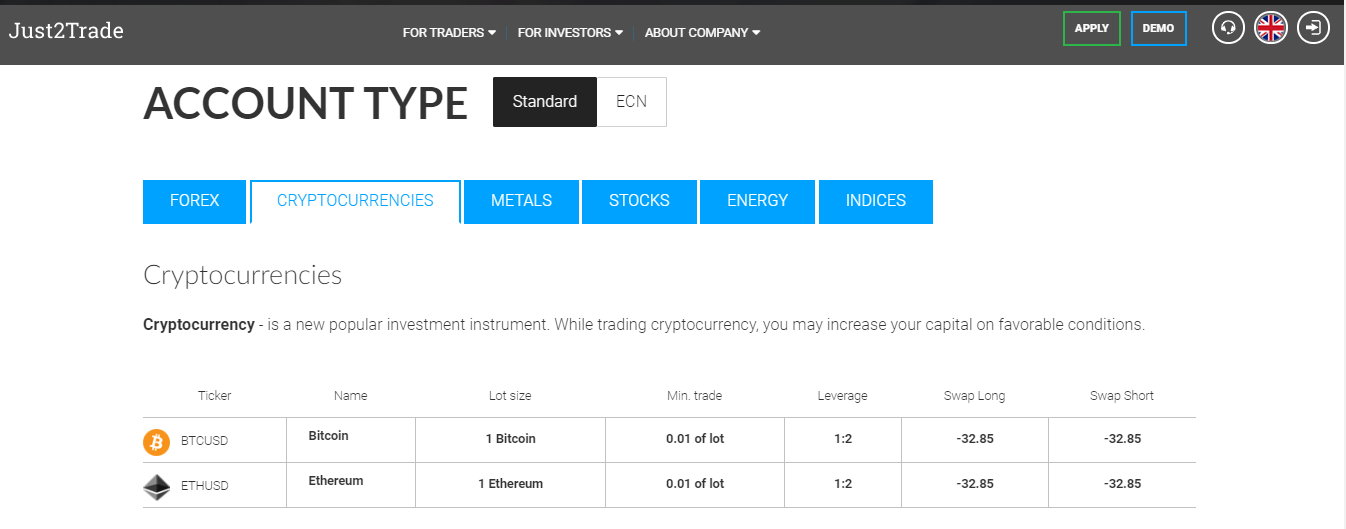Screen dimensions: 1346x529
Task: Switch to the Stocks tab
Action: click(x=639, y=201)
